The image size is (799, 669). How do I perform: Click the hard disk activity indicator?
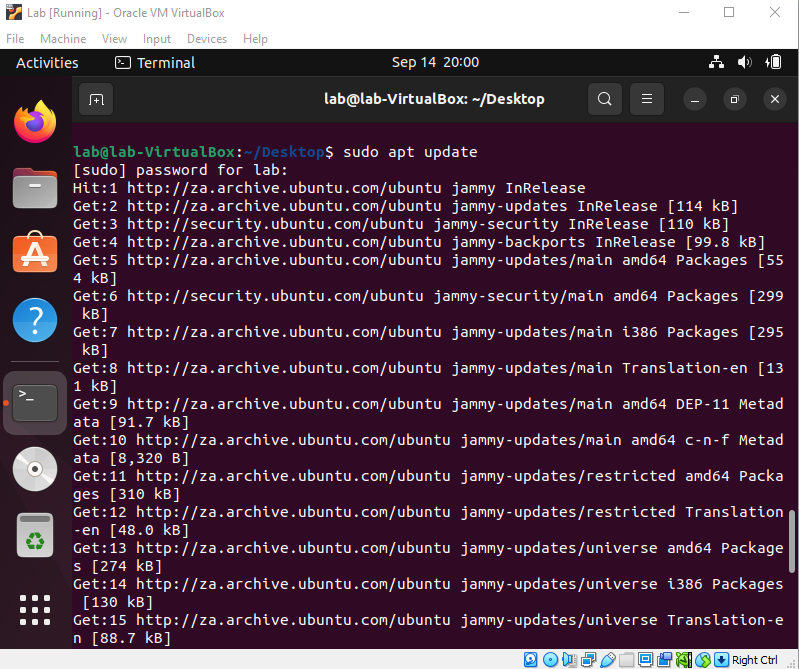pyautogui.click(x=530, y=660)
